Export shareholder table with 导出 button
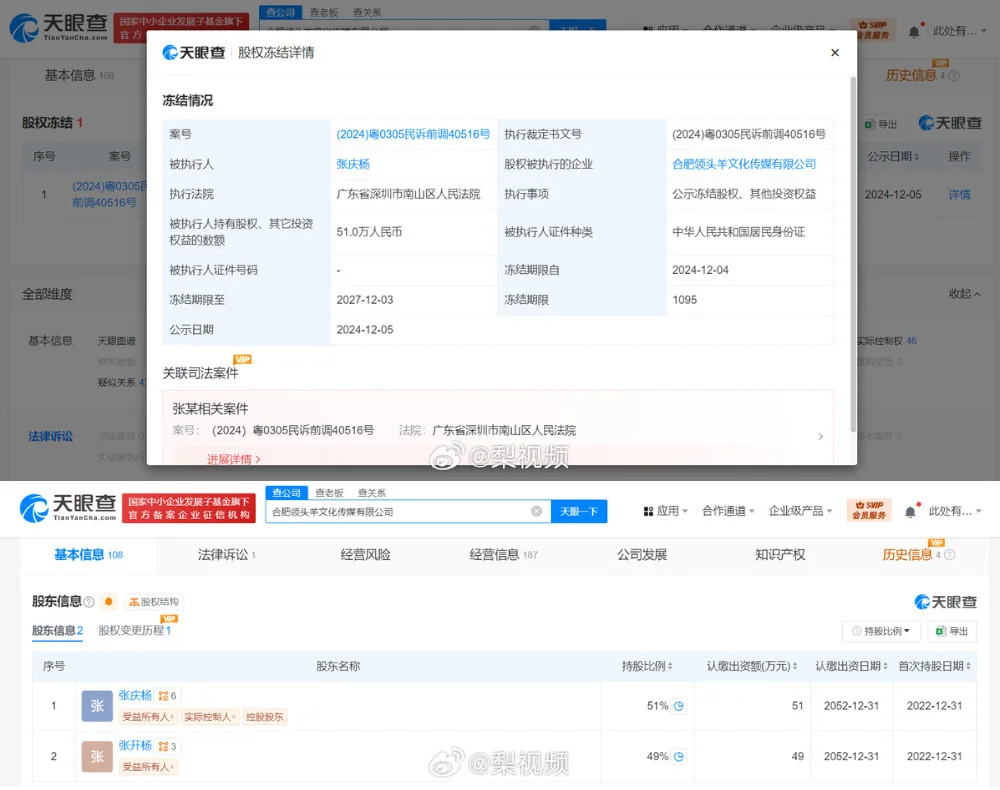 (951, 631)
